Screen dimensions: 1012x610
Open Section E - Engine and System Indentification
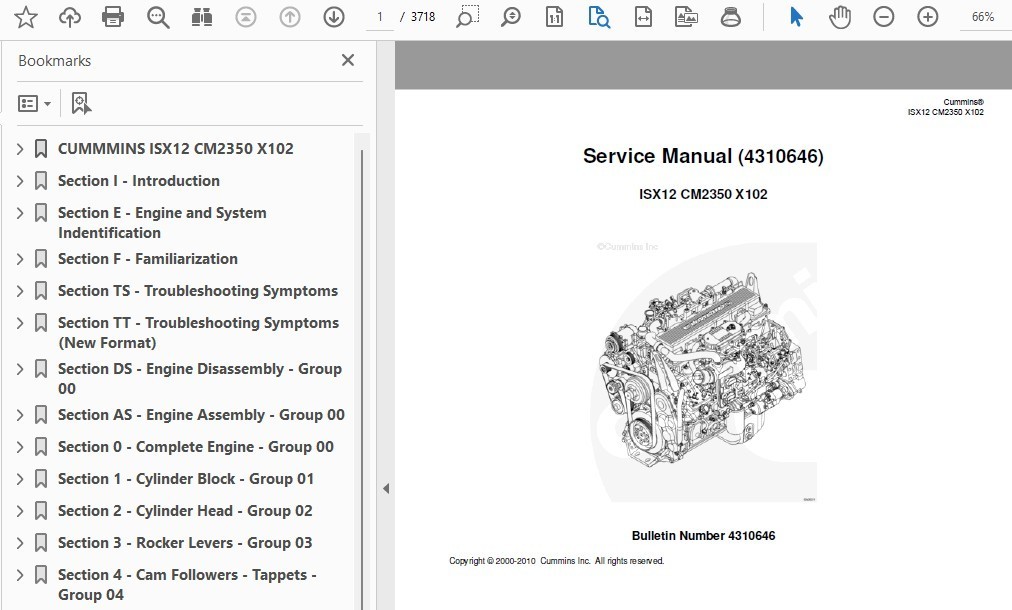point(162,223)
